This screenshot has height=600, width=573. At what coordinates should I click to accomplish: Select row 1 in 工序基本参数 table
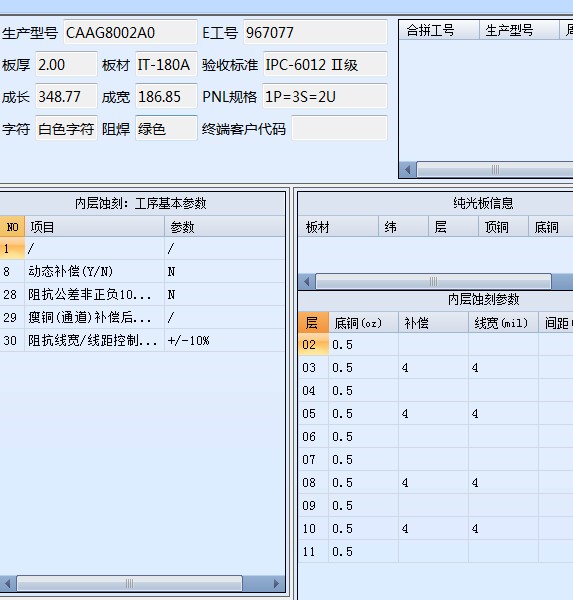pos(142,249)
